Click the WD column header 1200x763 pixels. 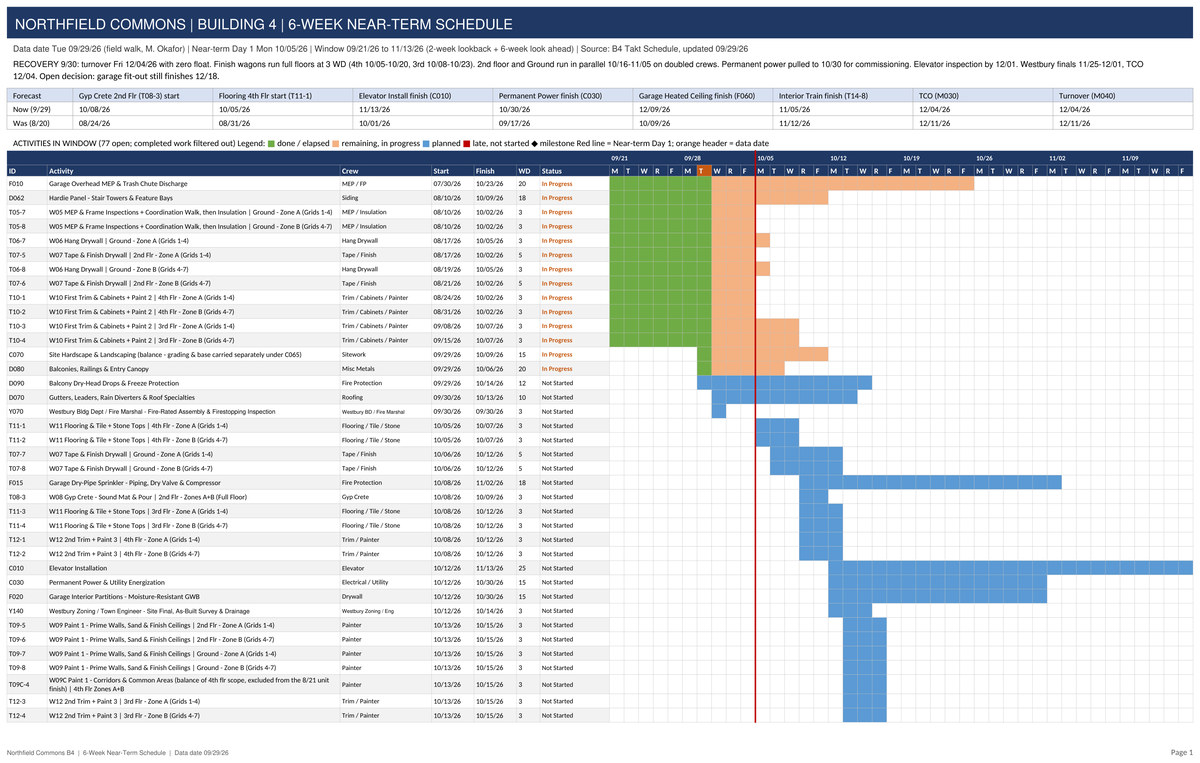527,170
